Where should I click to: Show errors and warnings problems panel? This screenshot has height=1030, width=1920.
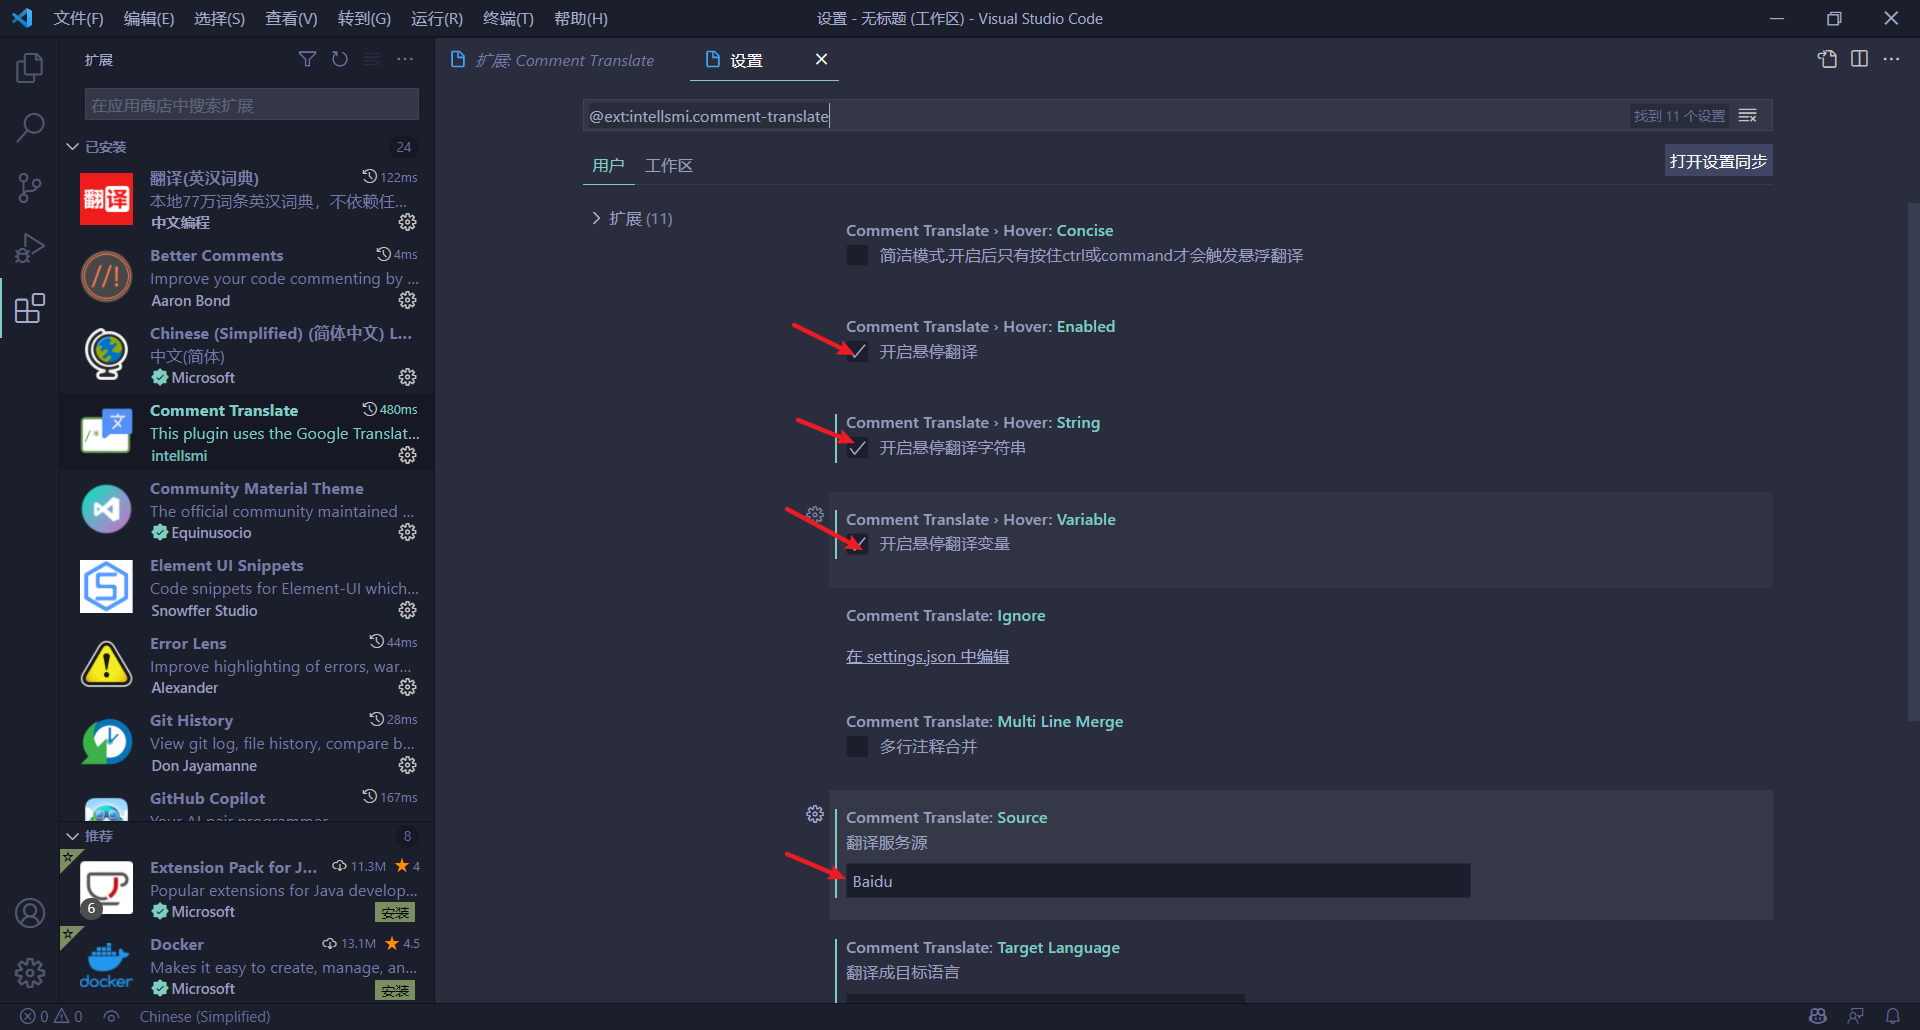point(51,1016)
